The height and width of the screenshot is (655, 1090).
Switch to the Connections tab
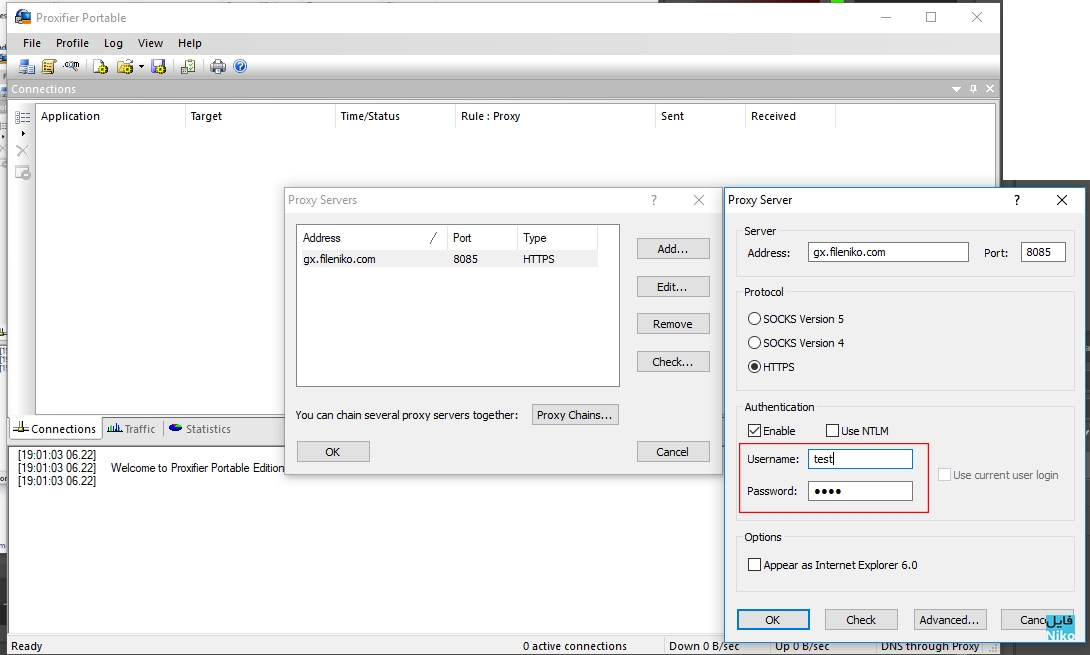coord(56,429)
